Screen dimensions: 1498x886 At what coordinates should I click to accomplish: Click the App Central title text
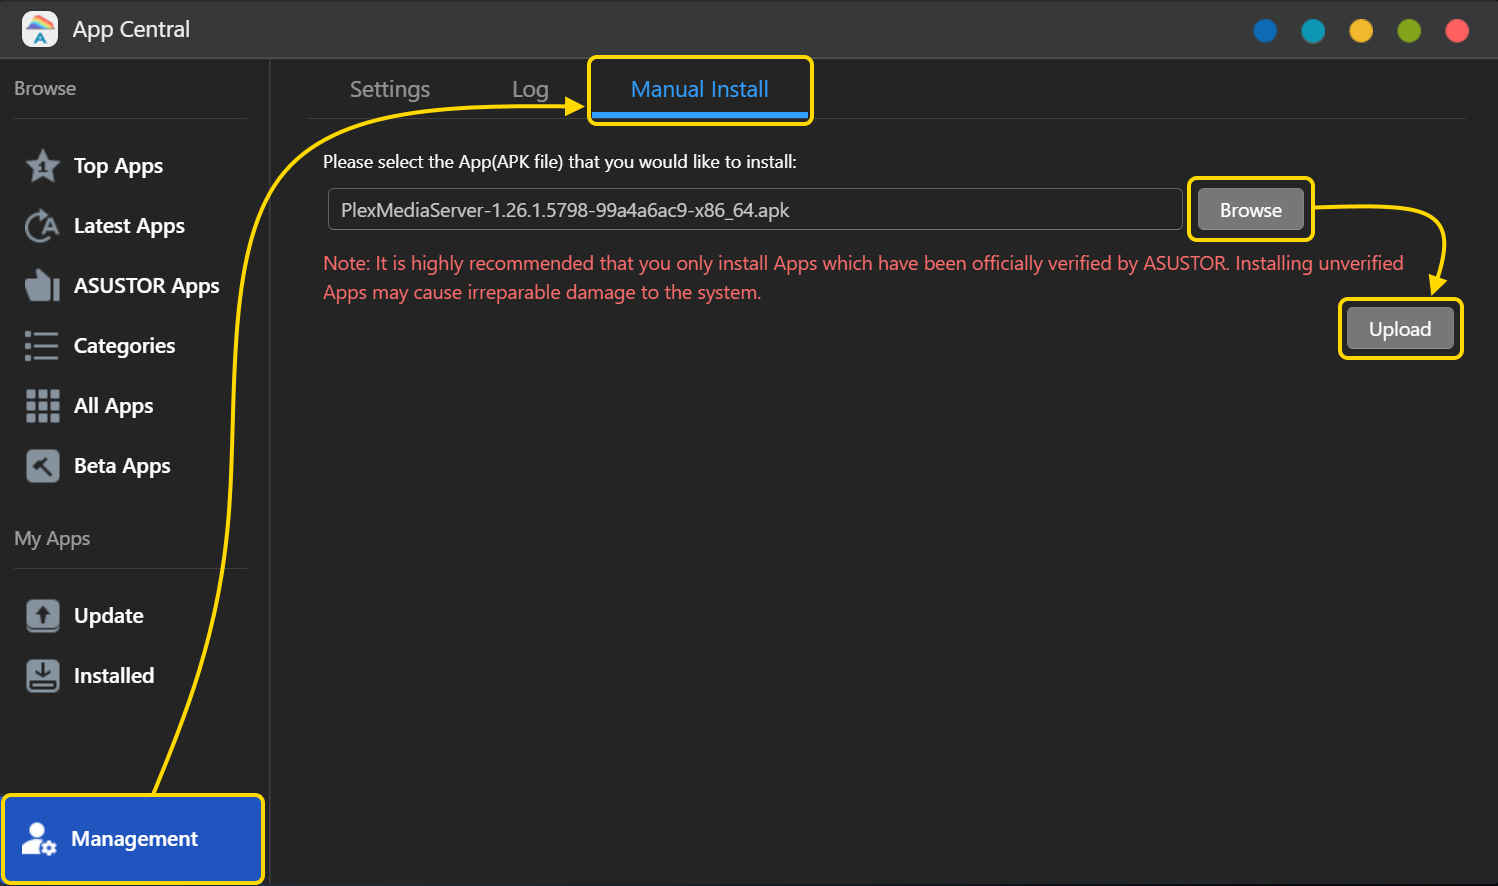click(131, 29)
